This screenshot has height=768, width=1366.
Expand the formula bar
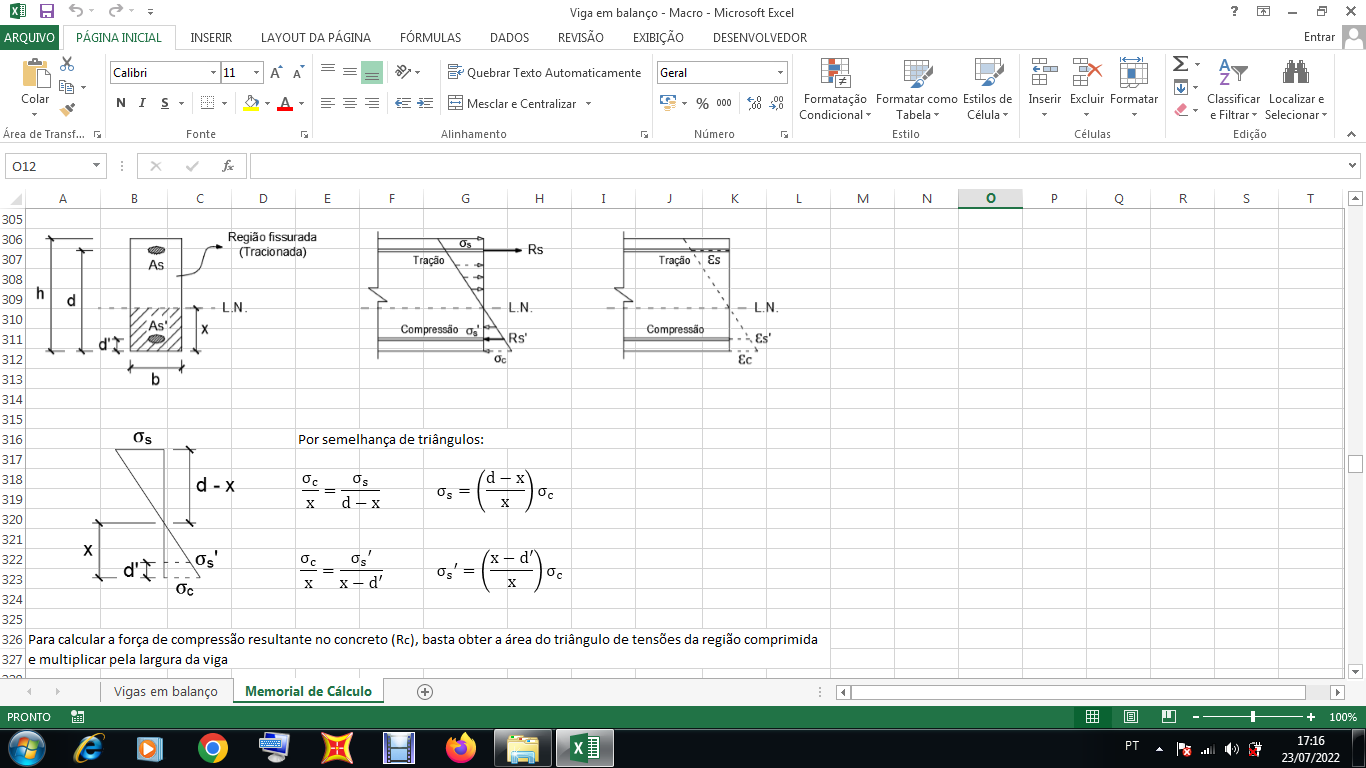(x=1353, y=166)
